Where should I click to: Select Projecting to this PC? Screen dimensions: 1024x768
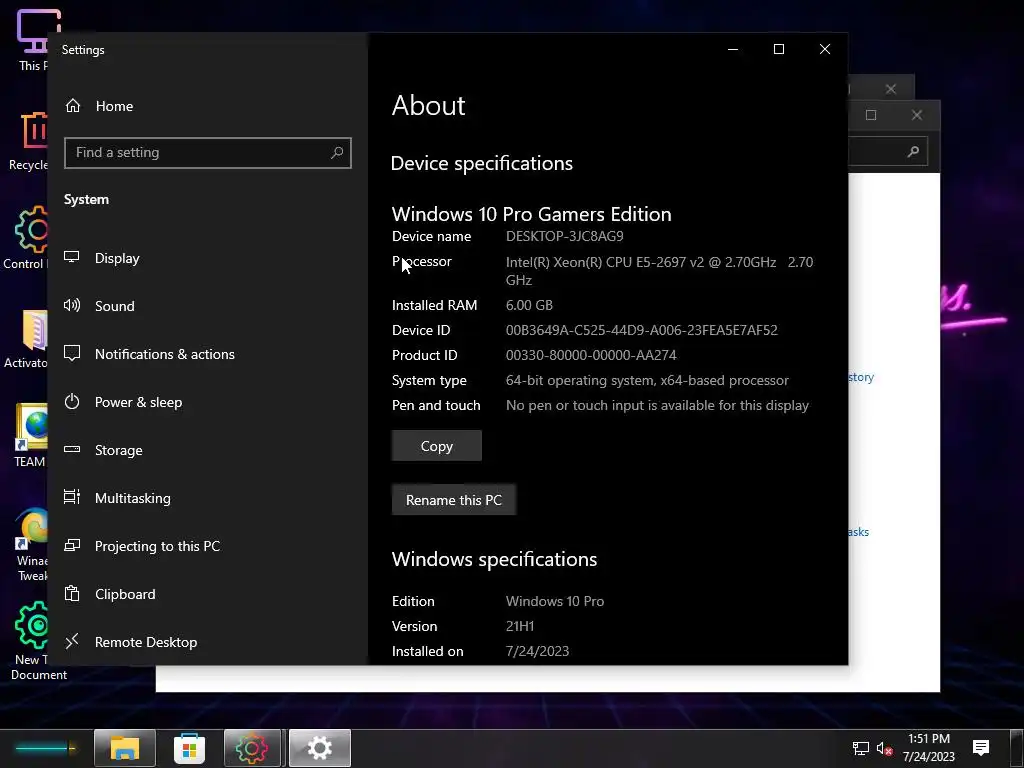[x=208, y=546]
